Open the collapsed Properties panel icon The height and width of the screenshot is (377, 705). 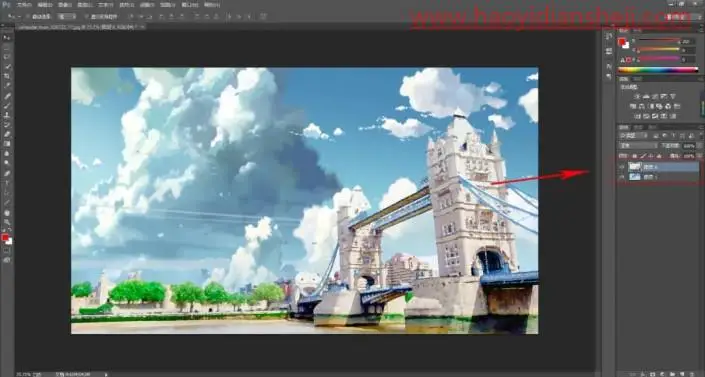point(609,51)
